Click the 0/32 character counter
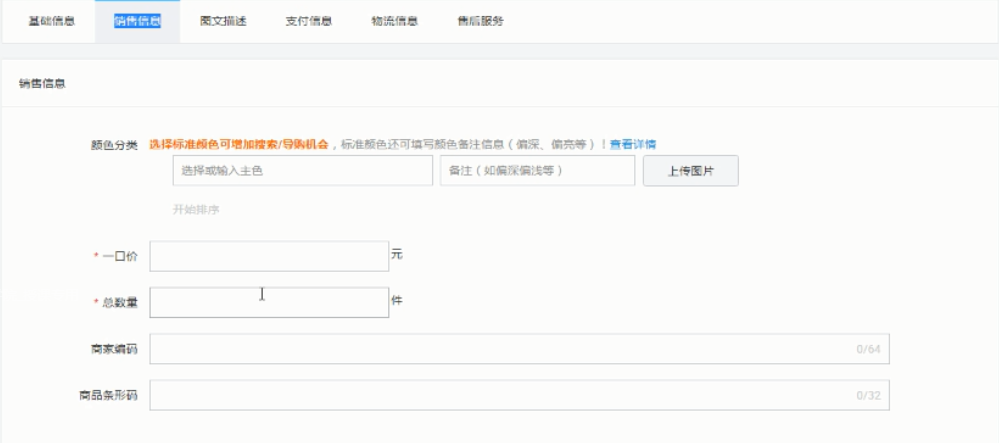 [867, 396]
